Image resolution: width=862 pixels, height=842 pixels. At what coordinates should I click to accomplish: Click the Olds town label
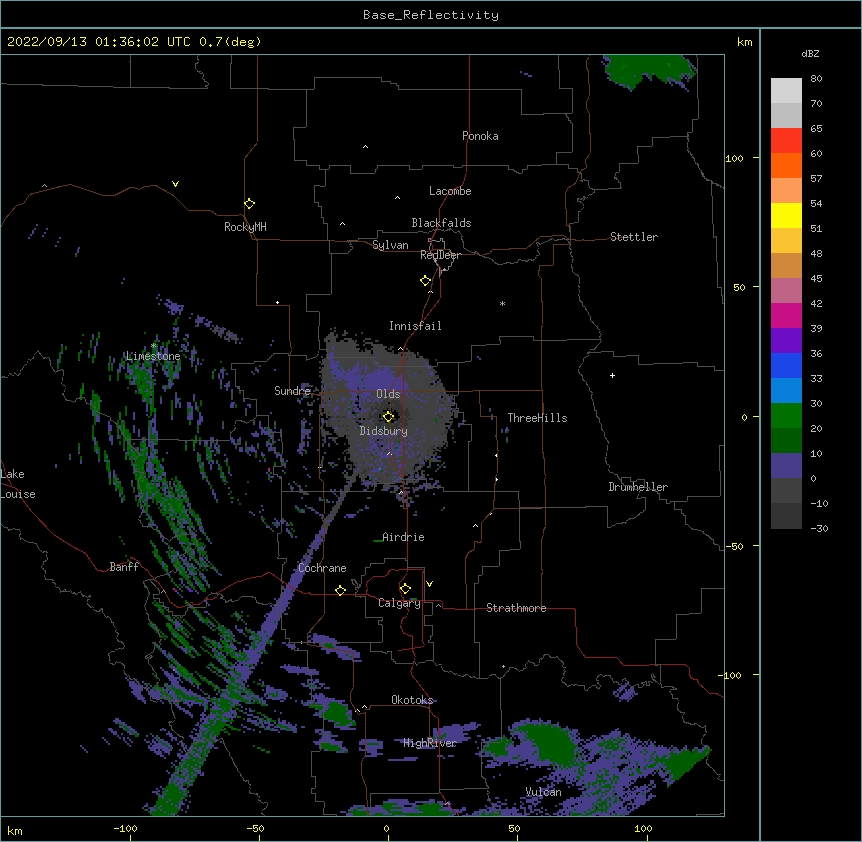point(388,394)
